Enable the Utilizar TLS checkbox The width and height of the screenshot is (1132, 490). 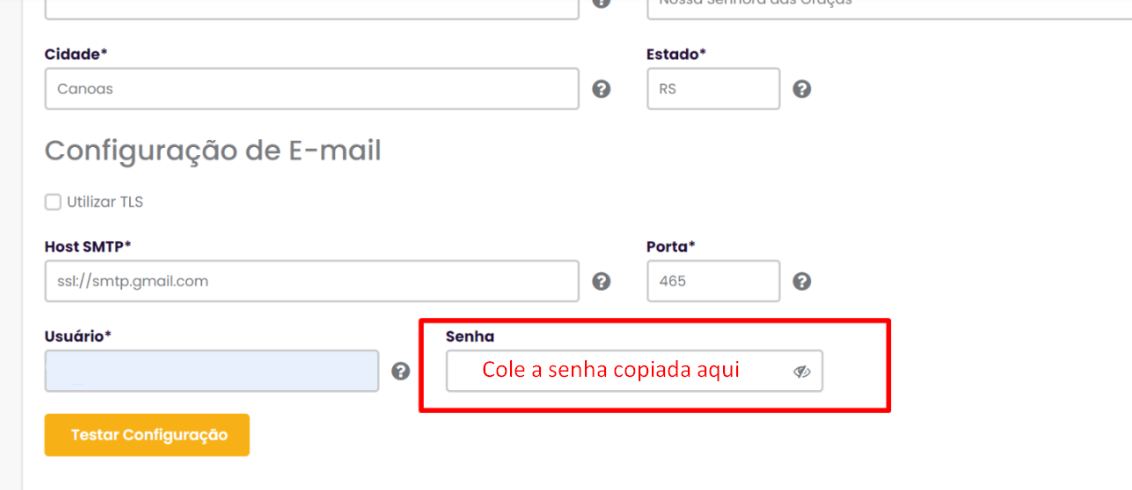click(x=53, y=202)
